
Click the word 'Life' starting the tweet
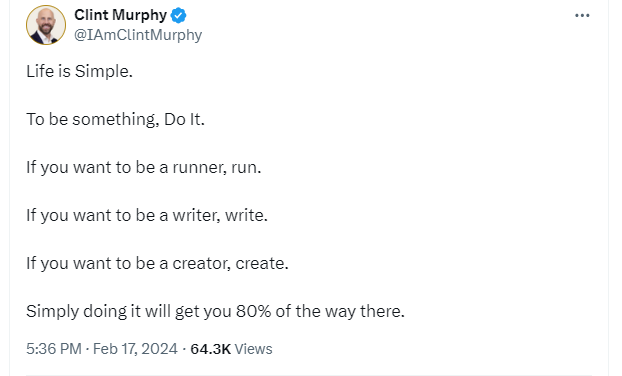[x=40, y=71]
